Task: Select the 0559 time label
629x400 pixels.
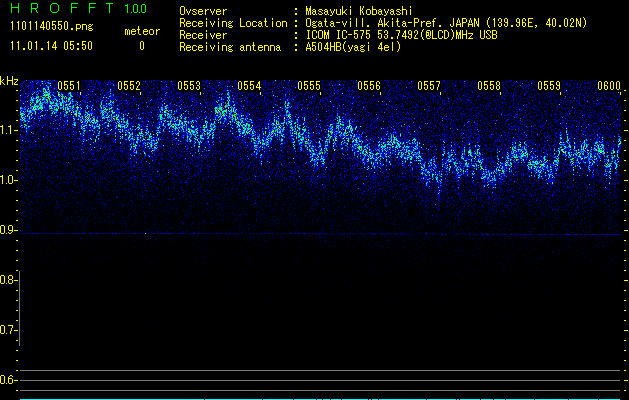Action: point(549,86)
